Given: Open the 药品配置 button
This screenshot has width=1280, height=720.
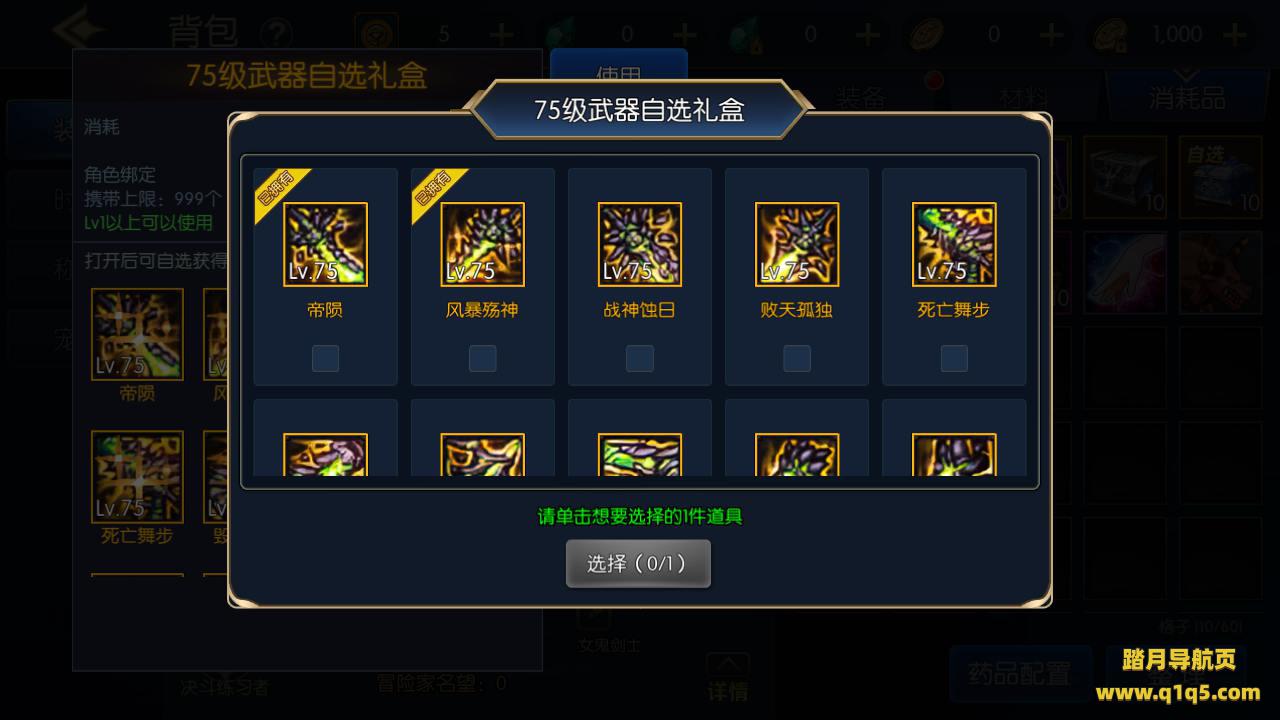Looking at the screenshot, I should pos(1019,674).
